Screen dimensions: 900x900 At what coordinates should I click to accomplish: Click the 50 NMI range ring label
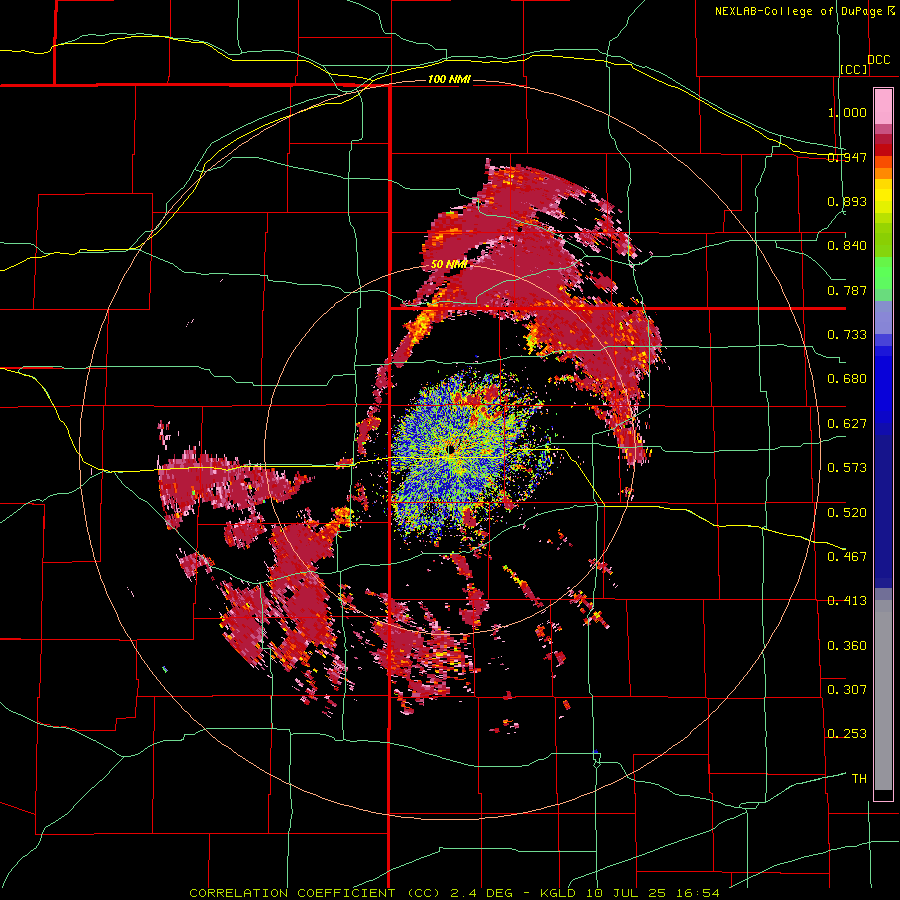449,265
